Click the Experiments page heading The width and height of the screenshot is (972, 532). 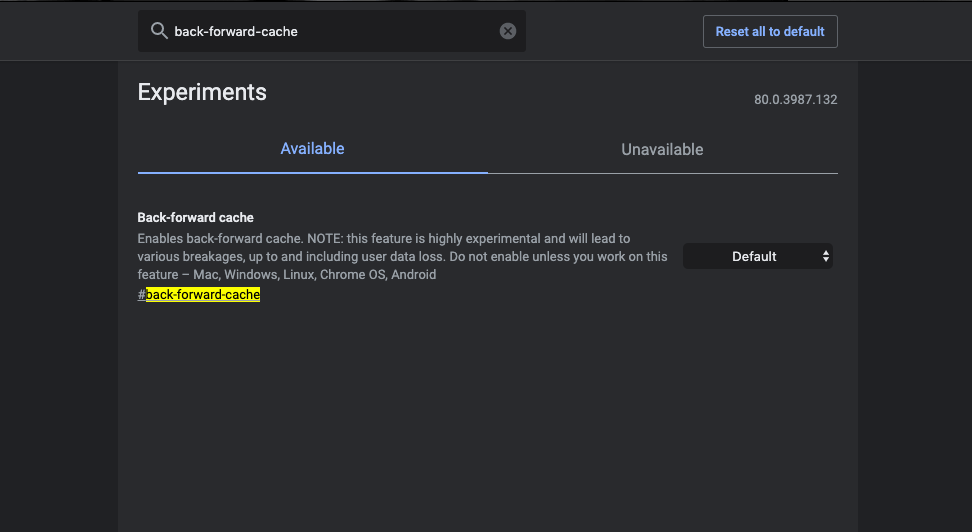202,92
